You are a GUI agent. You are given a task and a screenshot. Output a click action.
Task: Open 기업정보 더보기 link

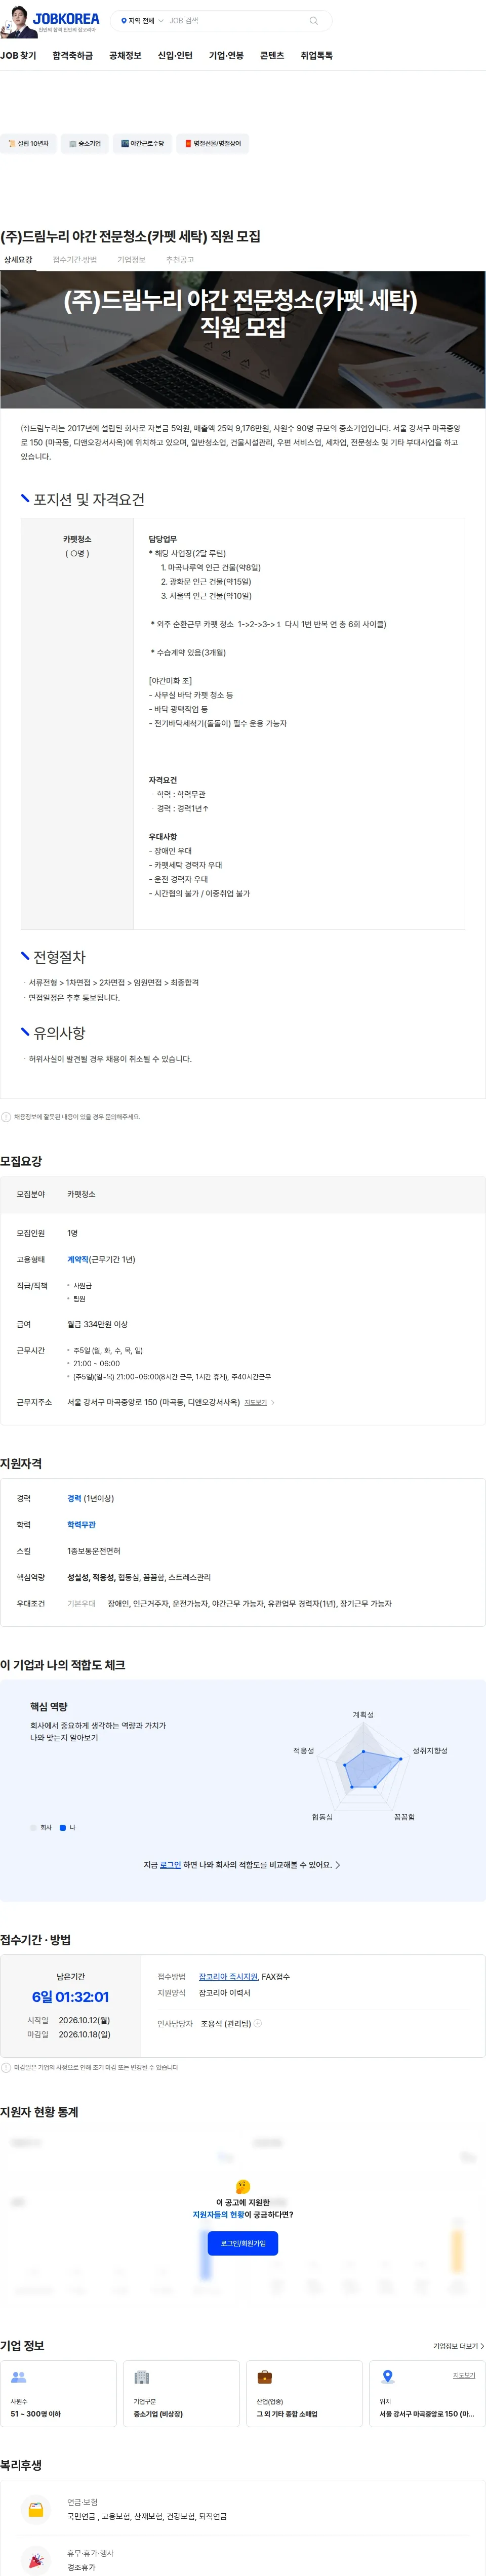458,2345
